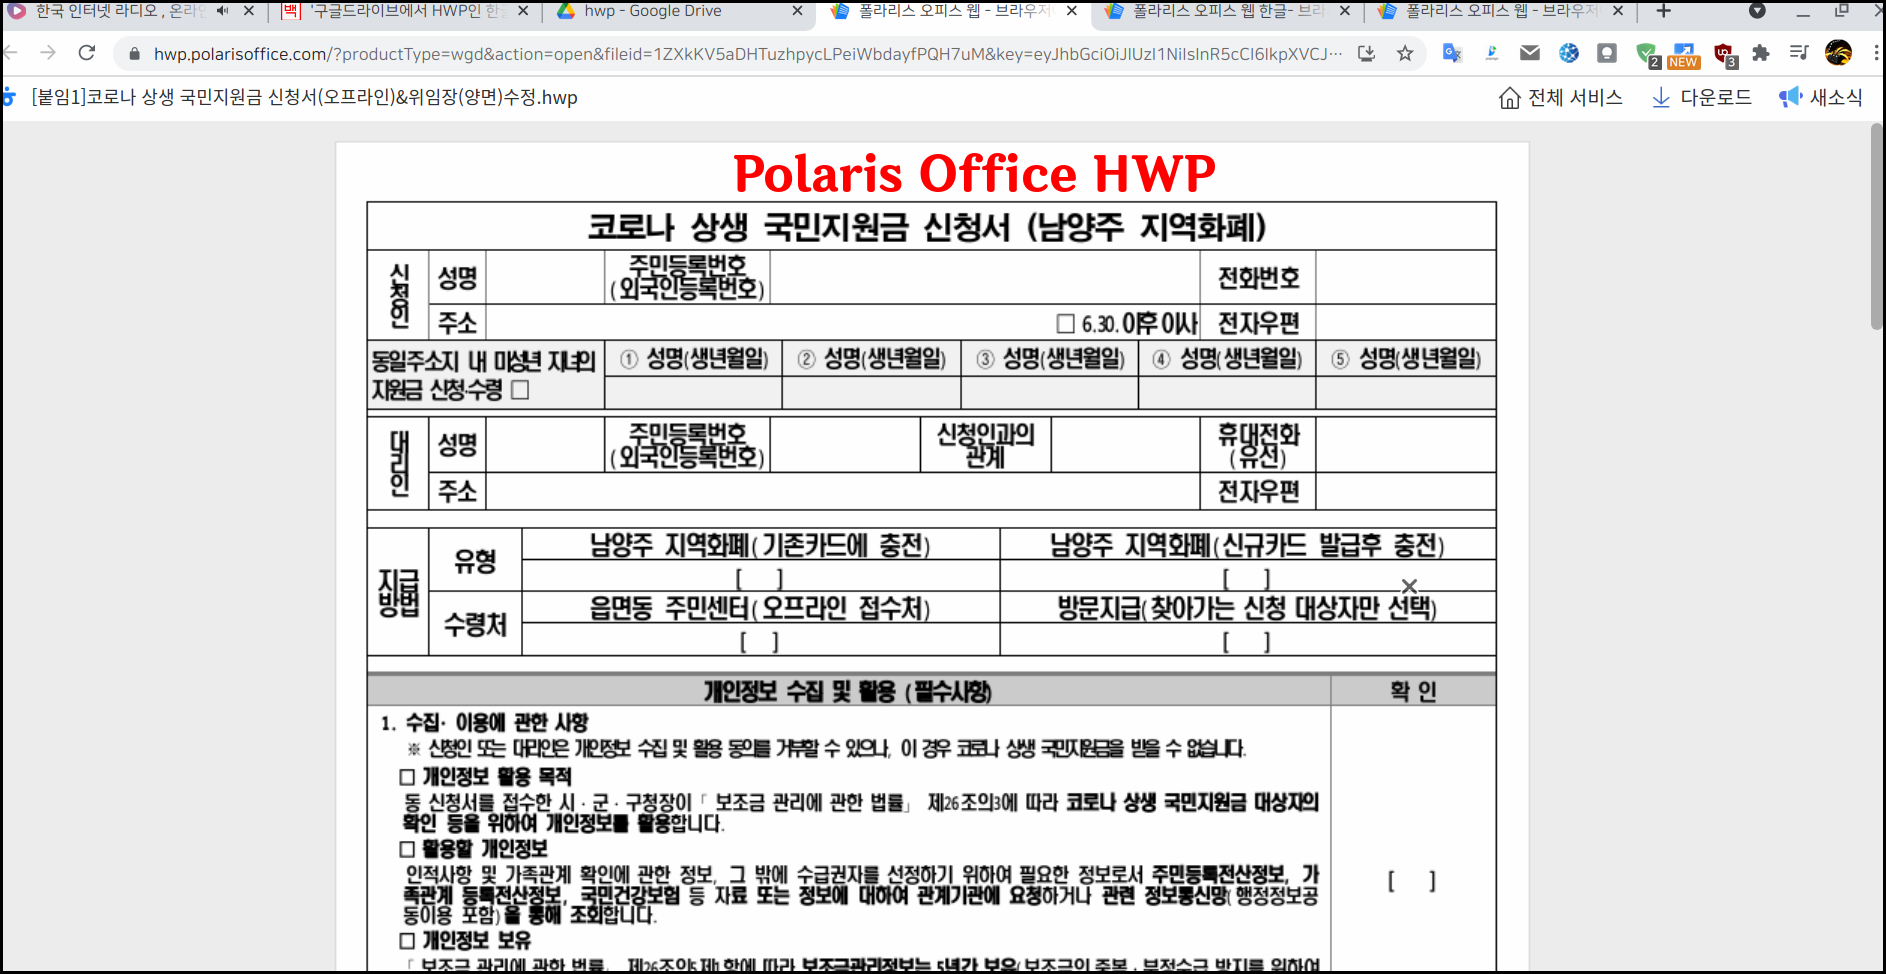Mark the bracket under 신규카드 발급후 충전
The image size is (1886, 974).
click(x=1247, y=578)
